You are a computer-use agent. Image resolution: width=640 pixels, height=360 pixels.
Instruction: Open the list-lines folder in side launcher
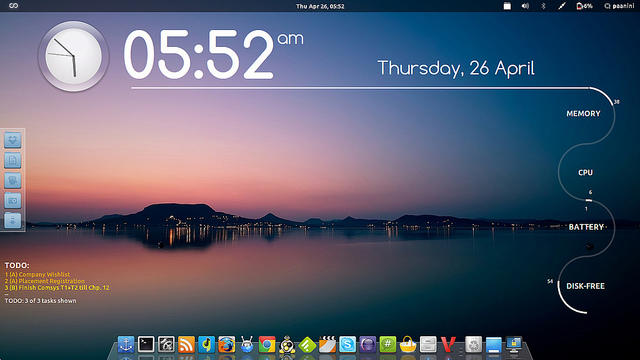pyautogui.click(x=13, y=220)
